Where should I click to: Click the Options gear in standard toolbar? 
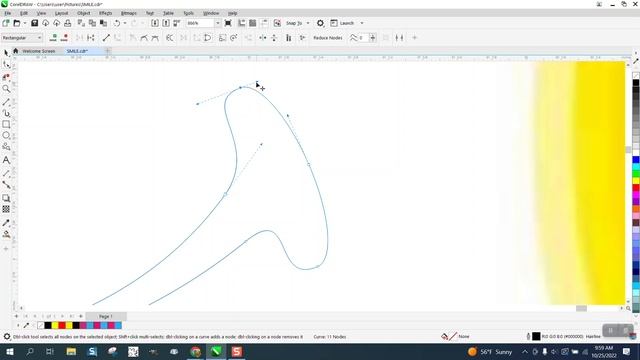tap(320, 23)
